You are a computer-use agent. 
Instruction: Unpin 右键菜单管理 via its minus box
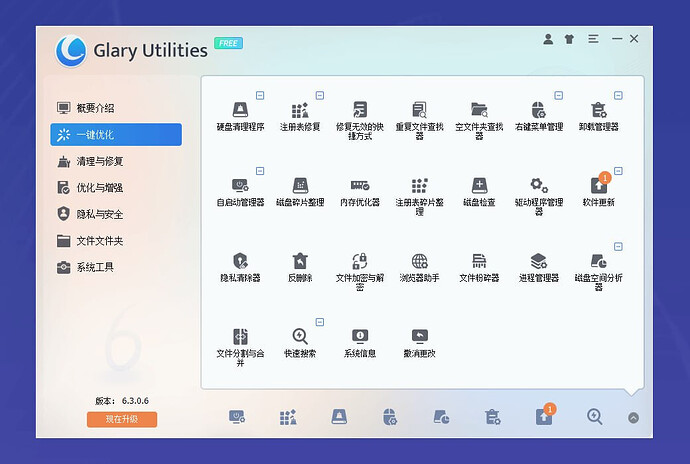click(558, 96)
